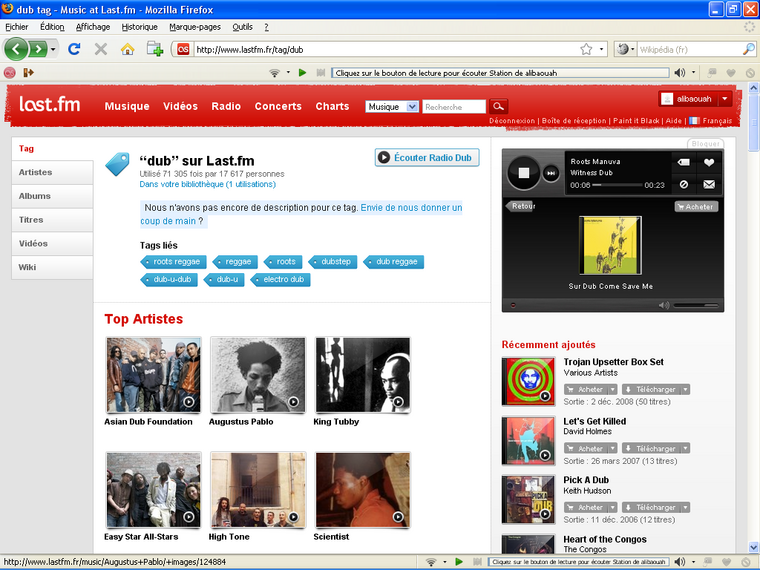This screenshot has height=570, width=760.
Task: Click the Recherche search input field
Action: pos(454,107)
